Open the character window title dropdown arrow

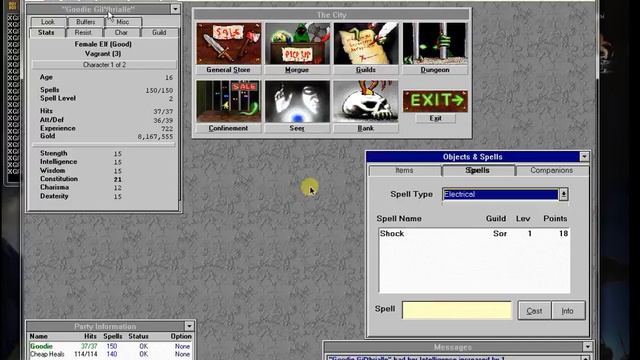[x=175, y=9]
